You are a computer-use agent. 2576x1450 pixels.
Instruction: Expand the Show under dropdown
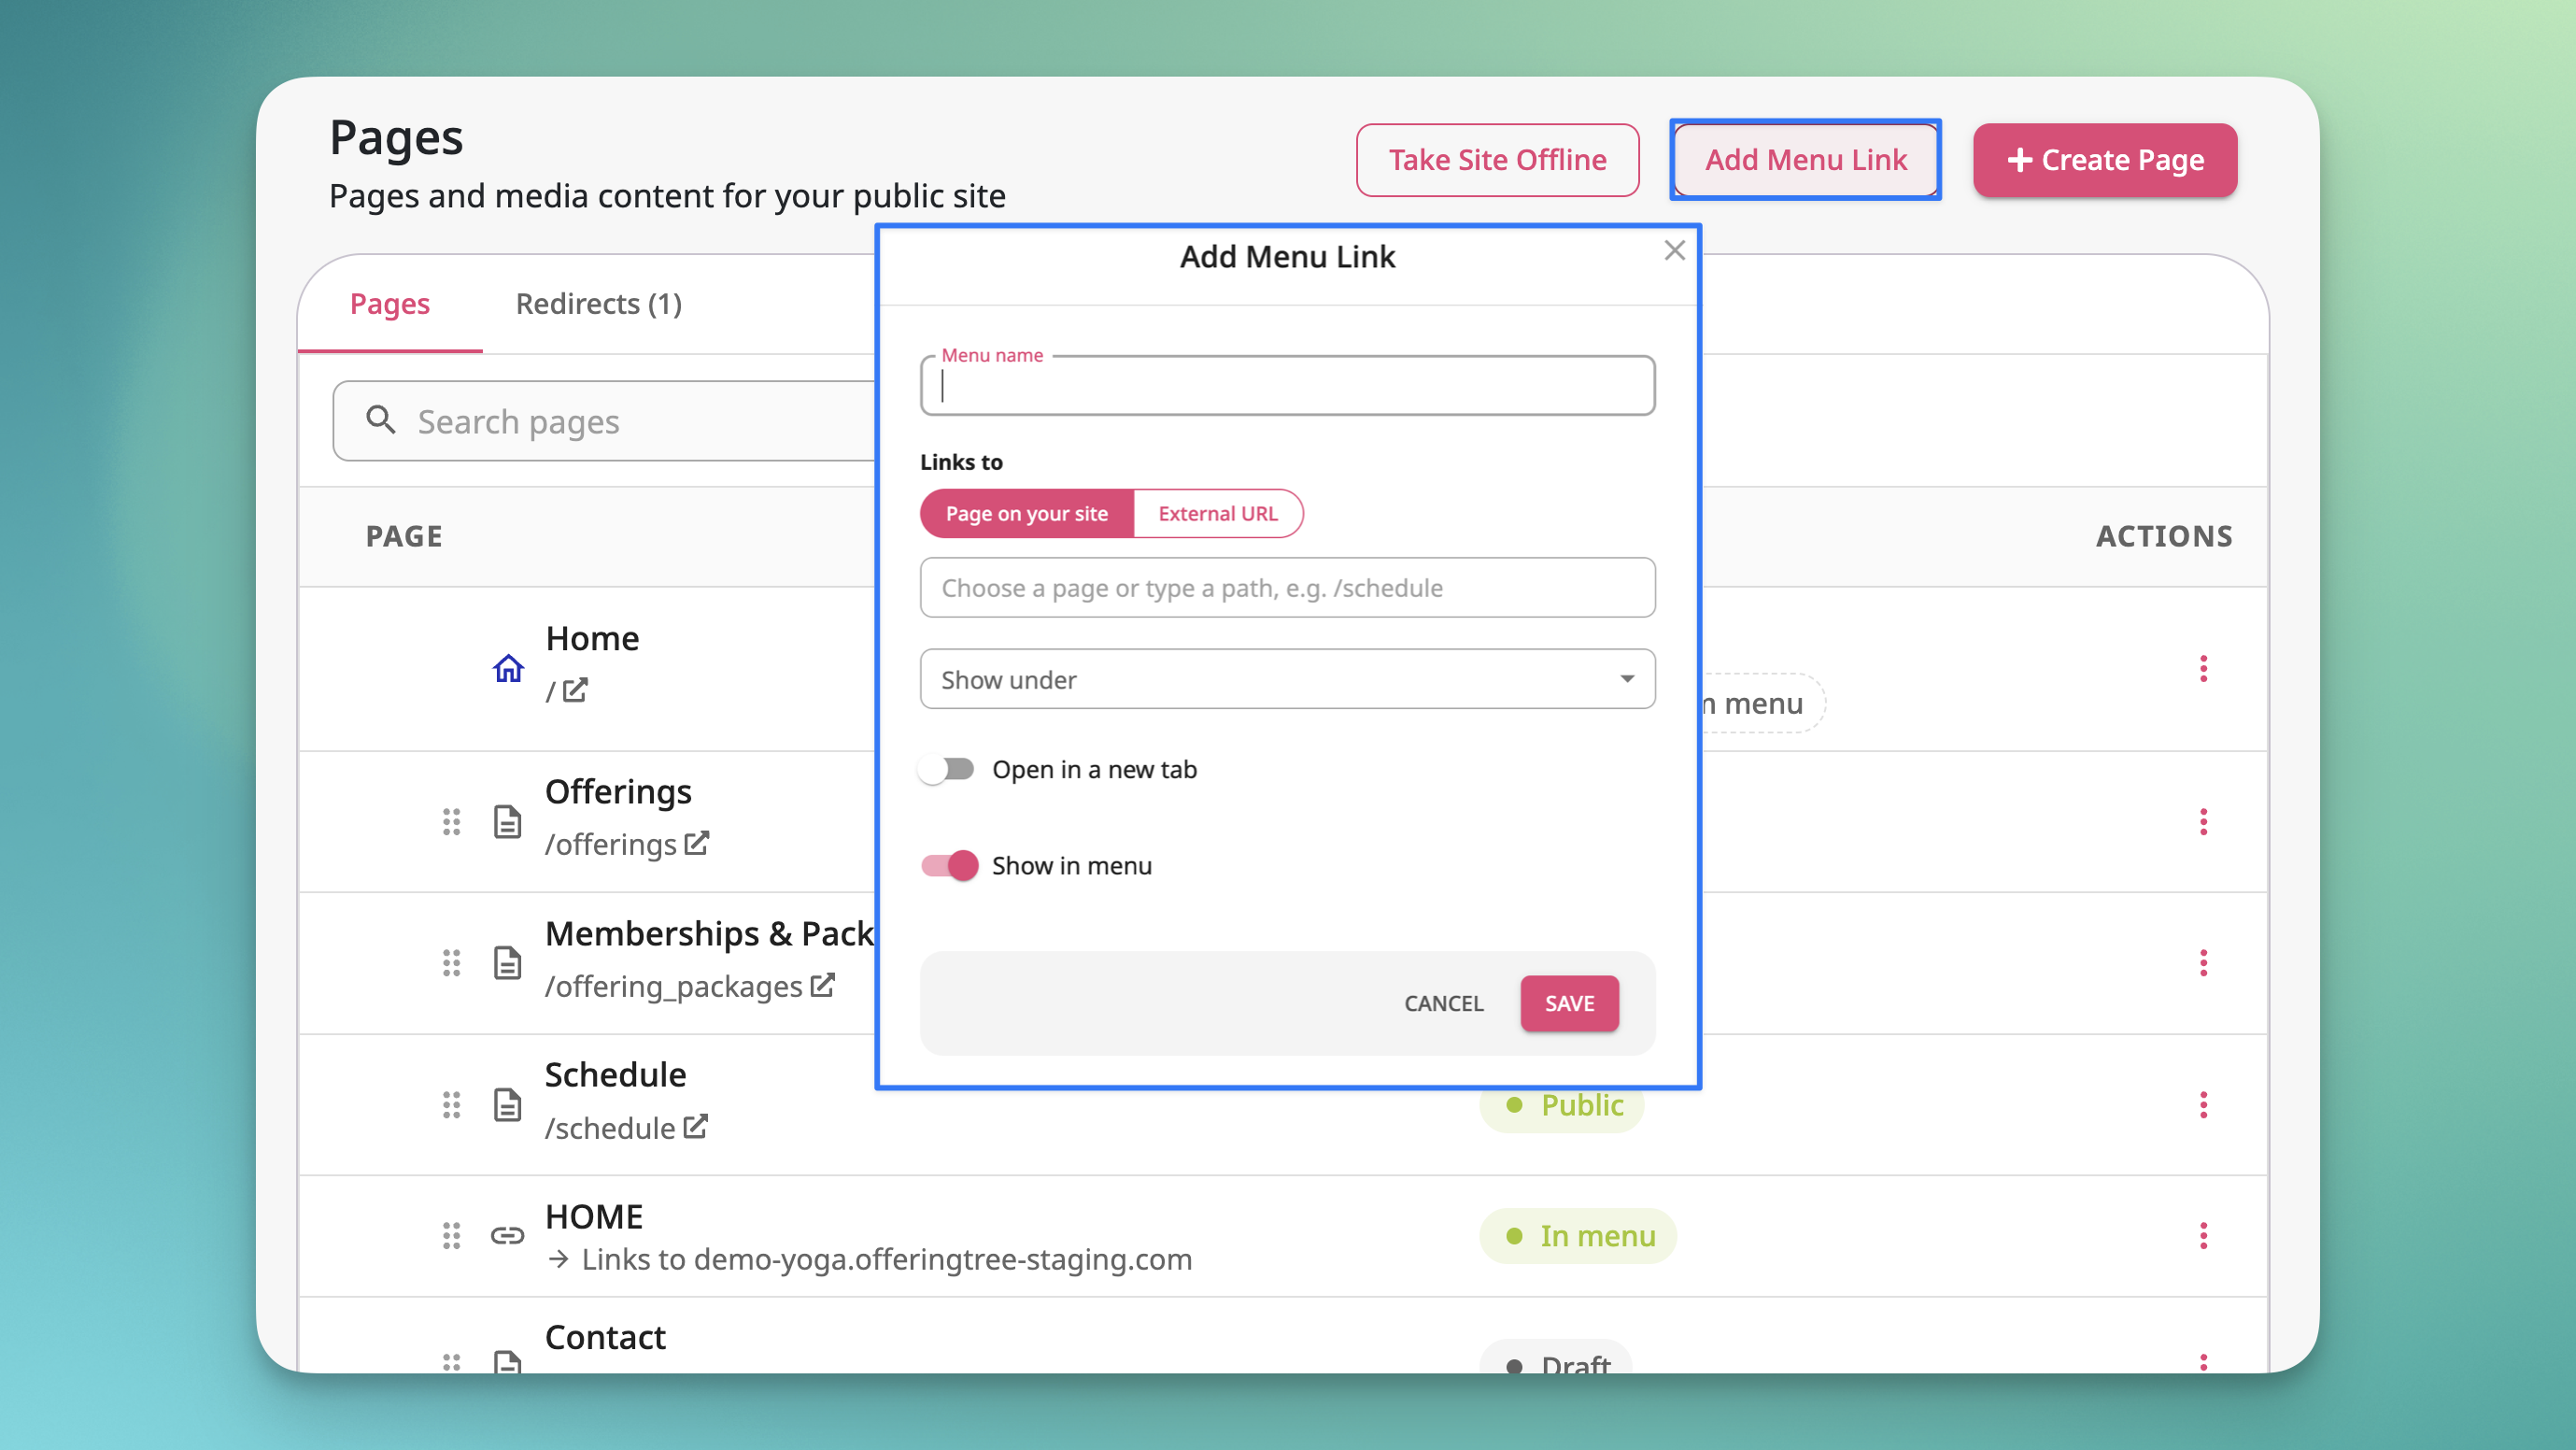click(x=1287, y=679)
